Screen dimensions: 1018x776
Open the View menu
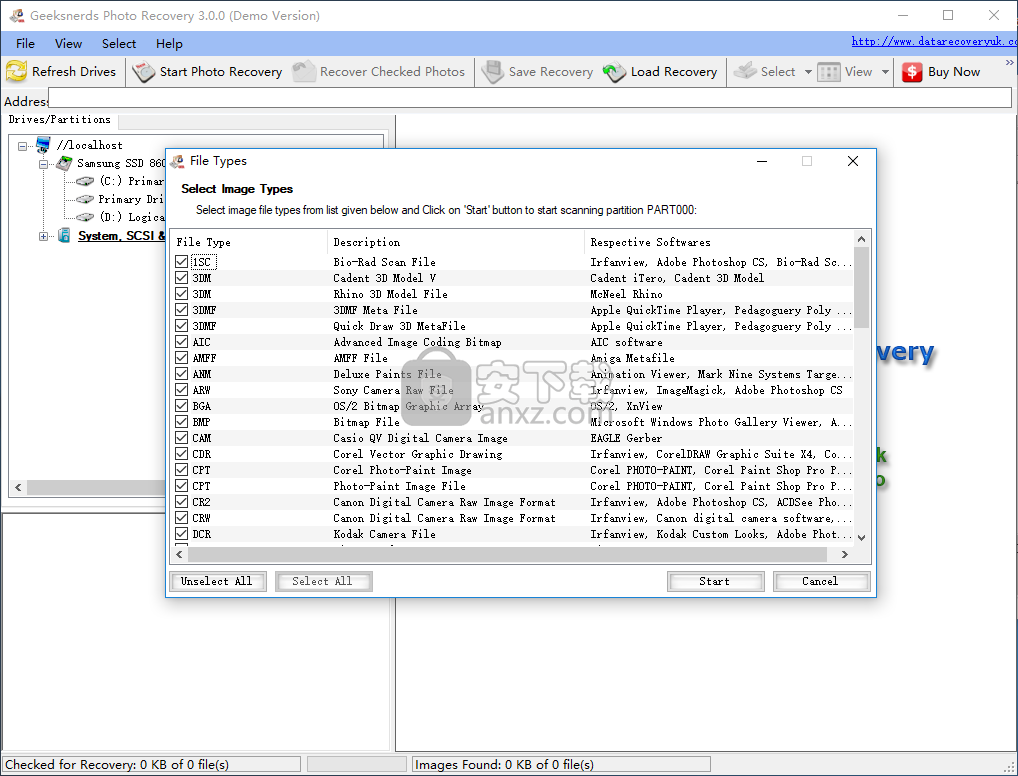pos(68,44)
